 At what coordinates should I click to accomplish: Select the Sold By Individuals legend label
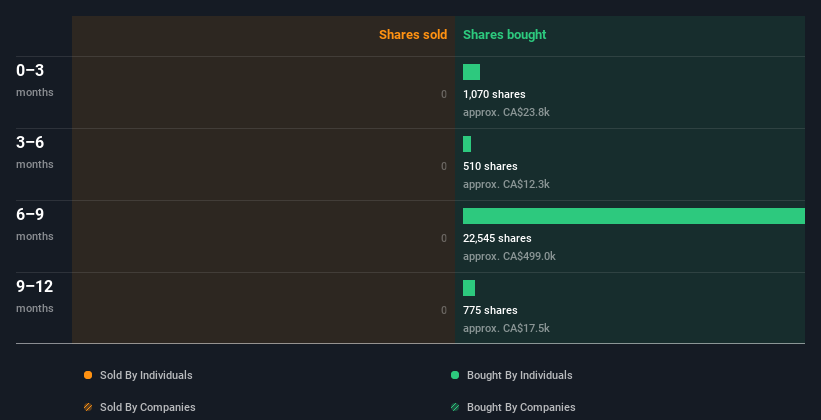(x=146, y=375)
